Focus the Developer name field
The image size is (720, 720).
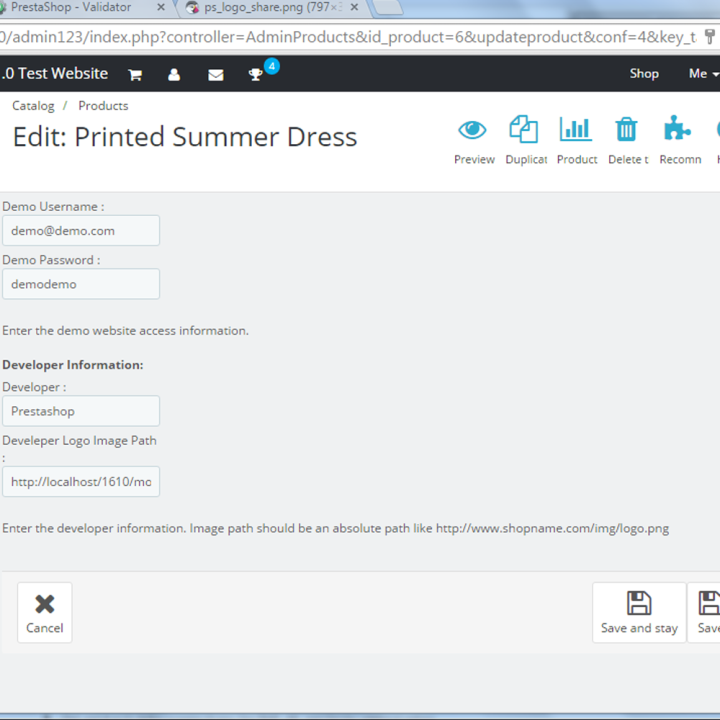pyautogui.click(x=81, y=411)
